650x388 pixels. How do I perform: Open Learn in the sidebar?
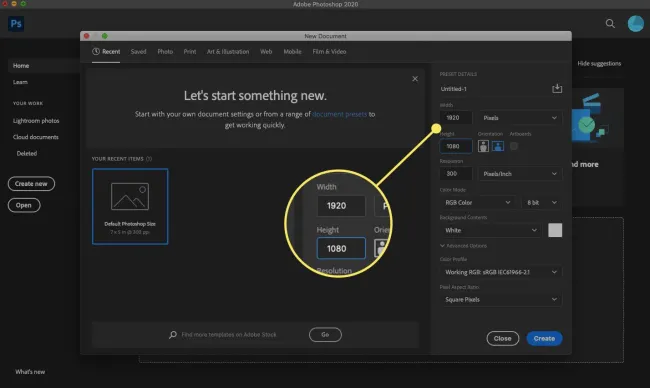tap(20, 82)
